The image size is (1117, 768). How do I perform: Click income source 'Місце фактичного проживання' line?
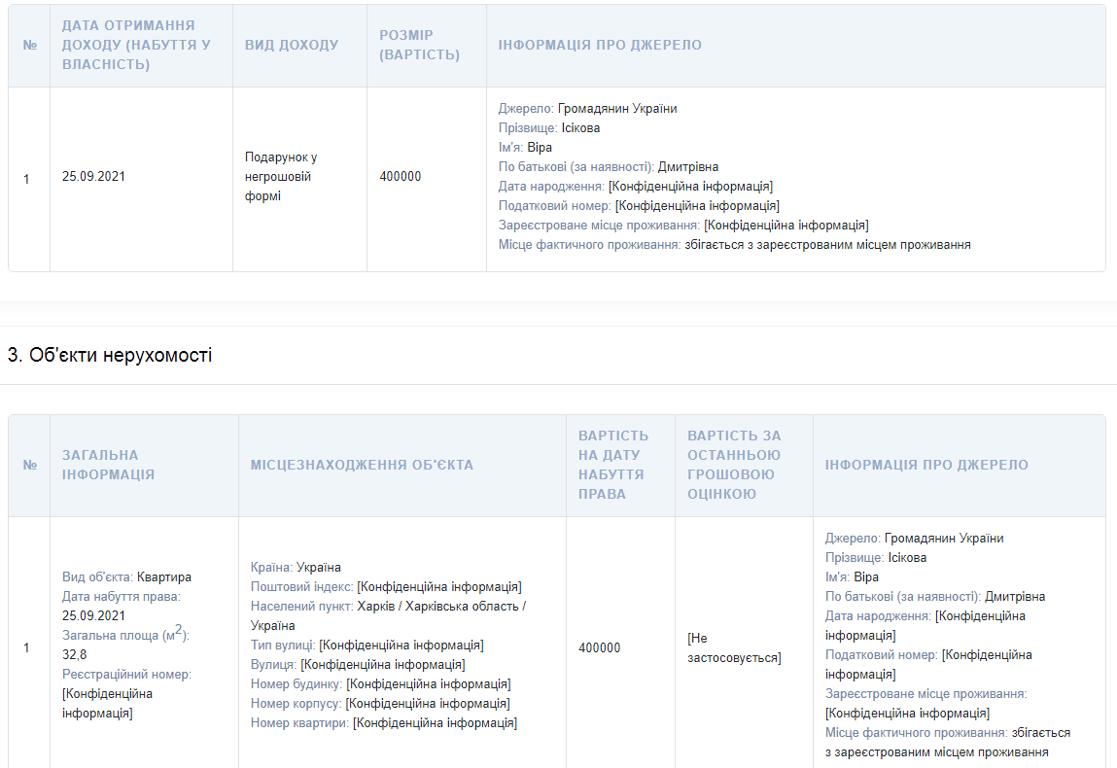pyautogui.click(x=734, y=244)
